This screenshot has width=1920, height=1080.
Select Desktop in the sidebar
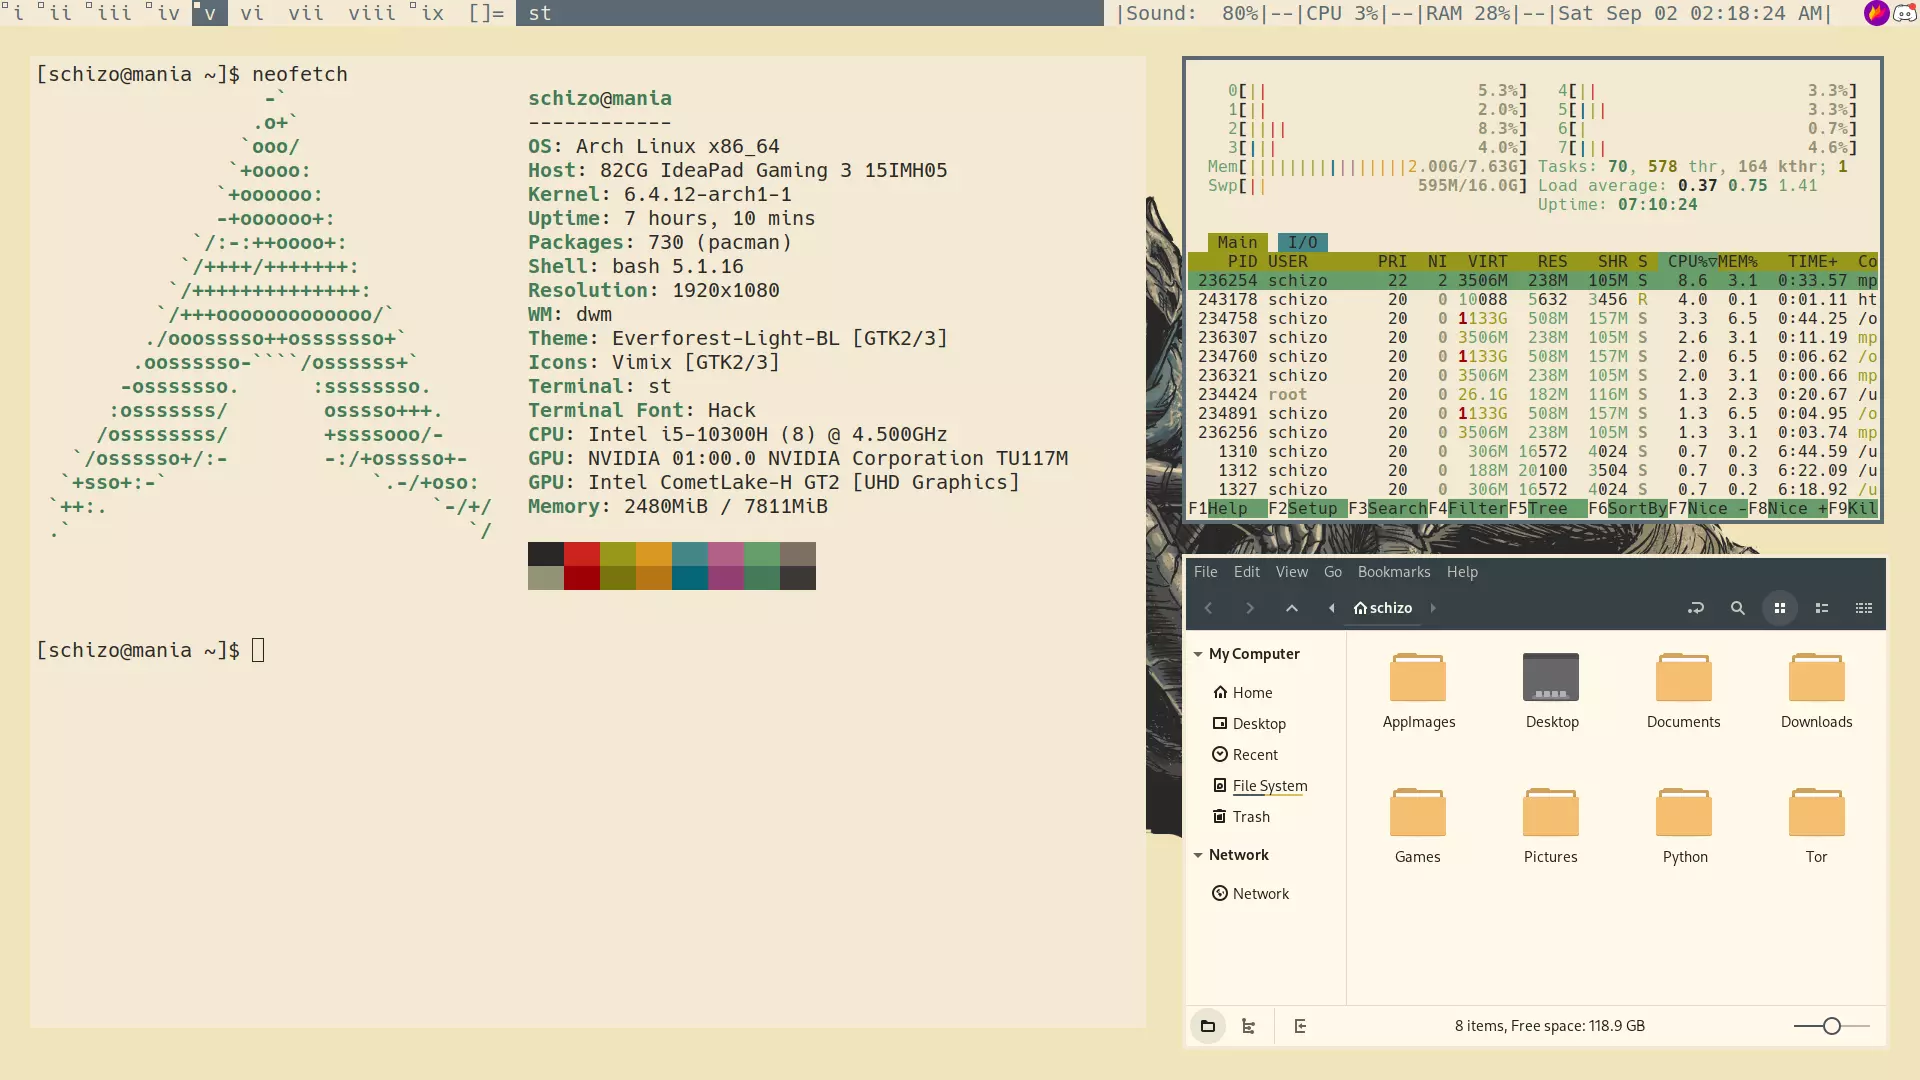pos(1249,723)
